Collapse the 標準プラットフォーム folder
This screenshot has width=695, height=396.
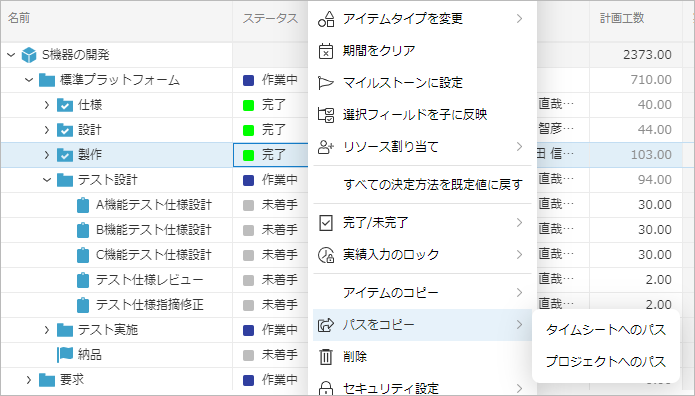click(29, 80)
